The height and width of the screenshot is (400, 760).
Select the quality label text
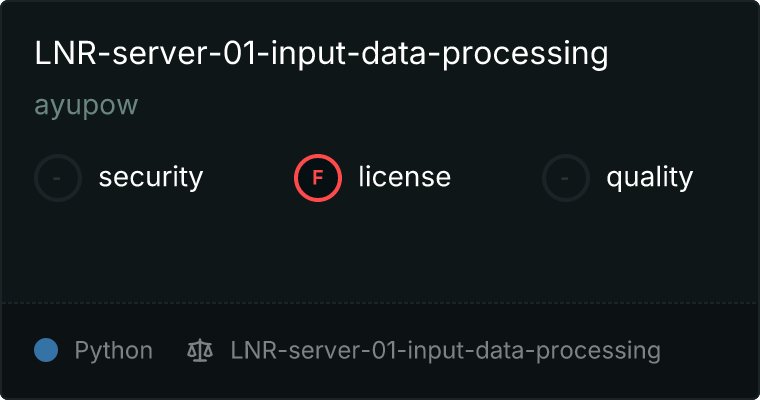tap(649, 178)
